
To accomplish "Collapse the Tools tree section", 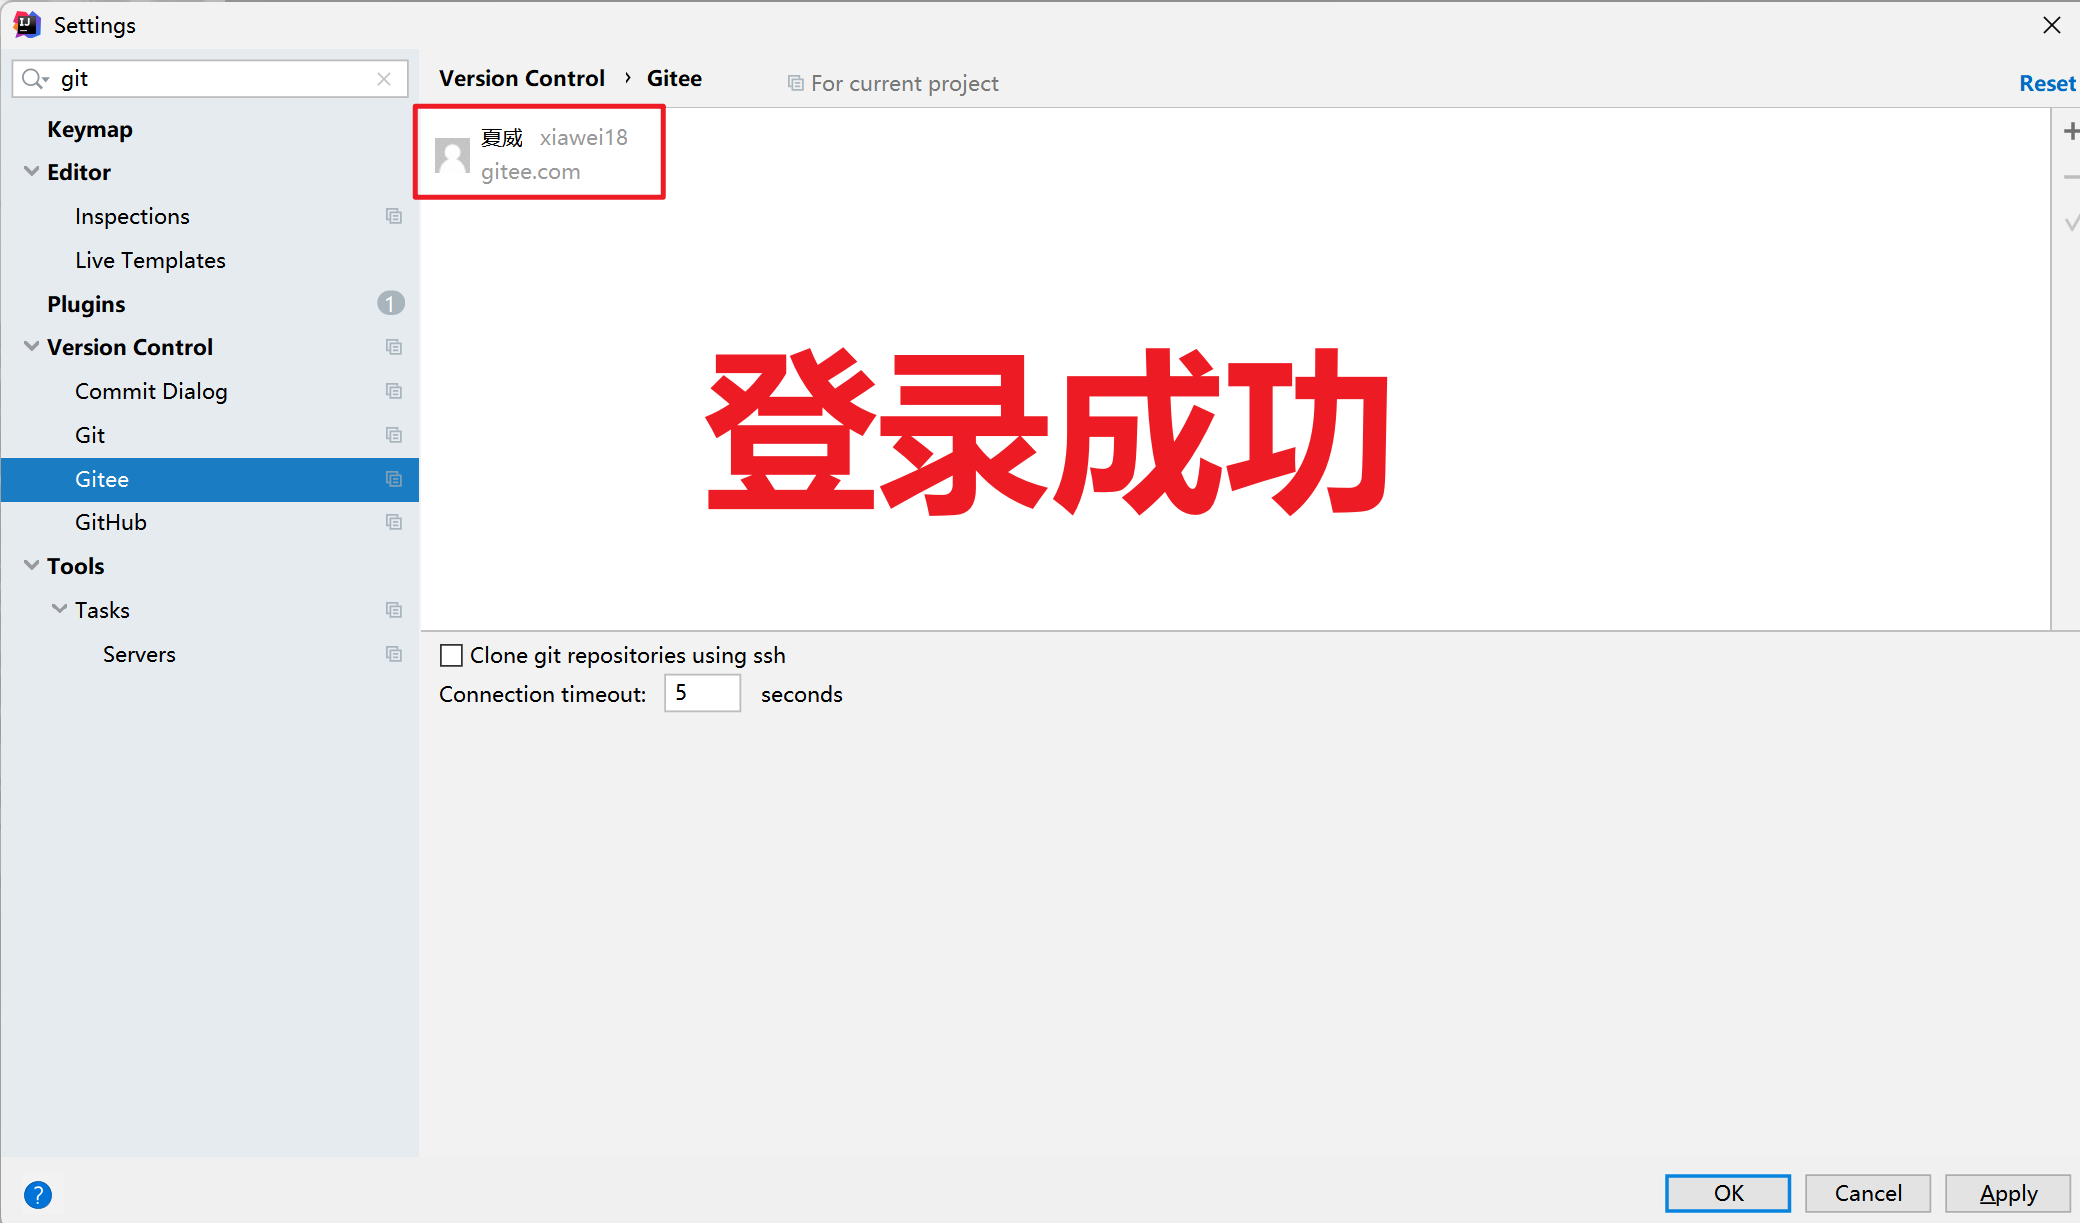I will pos(32,566).
